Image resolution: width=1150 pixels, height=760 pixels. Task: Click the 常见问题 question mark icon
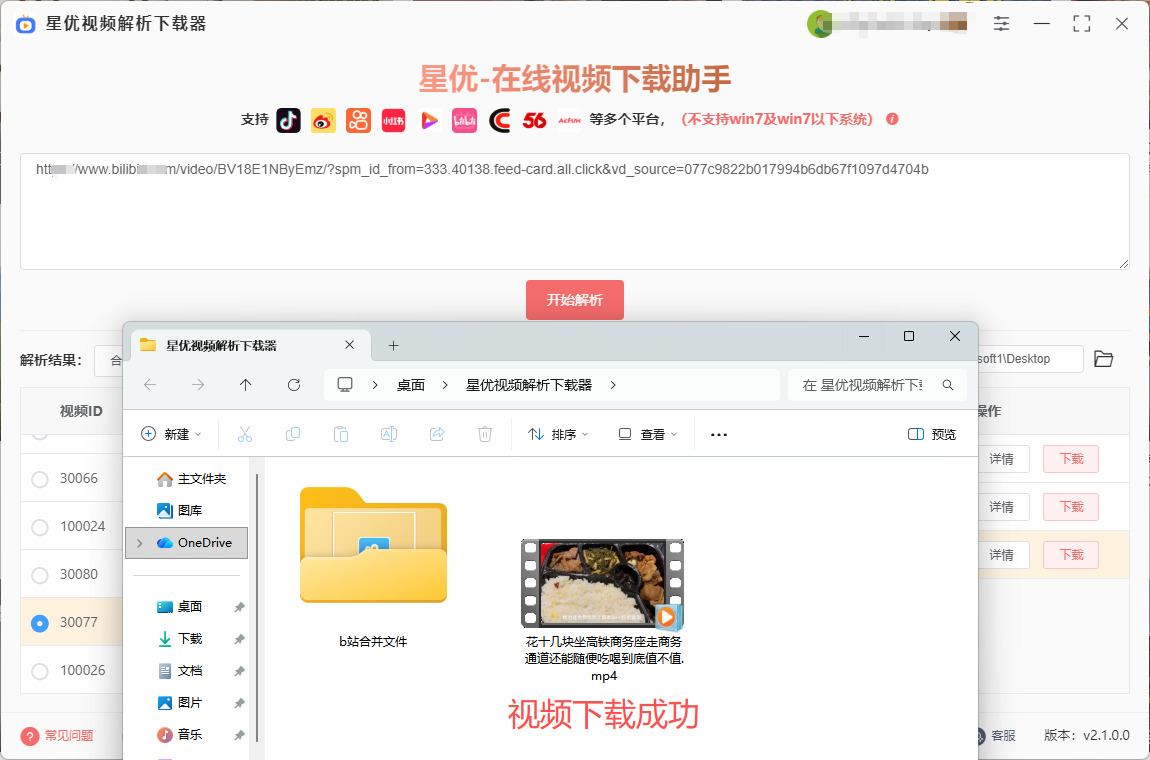click(30, 736)
